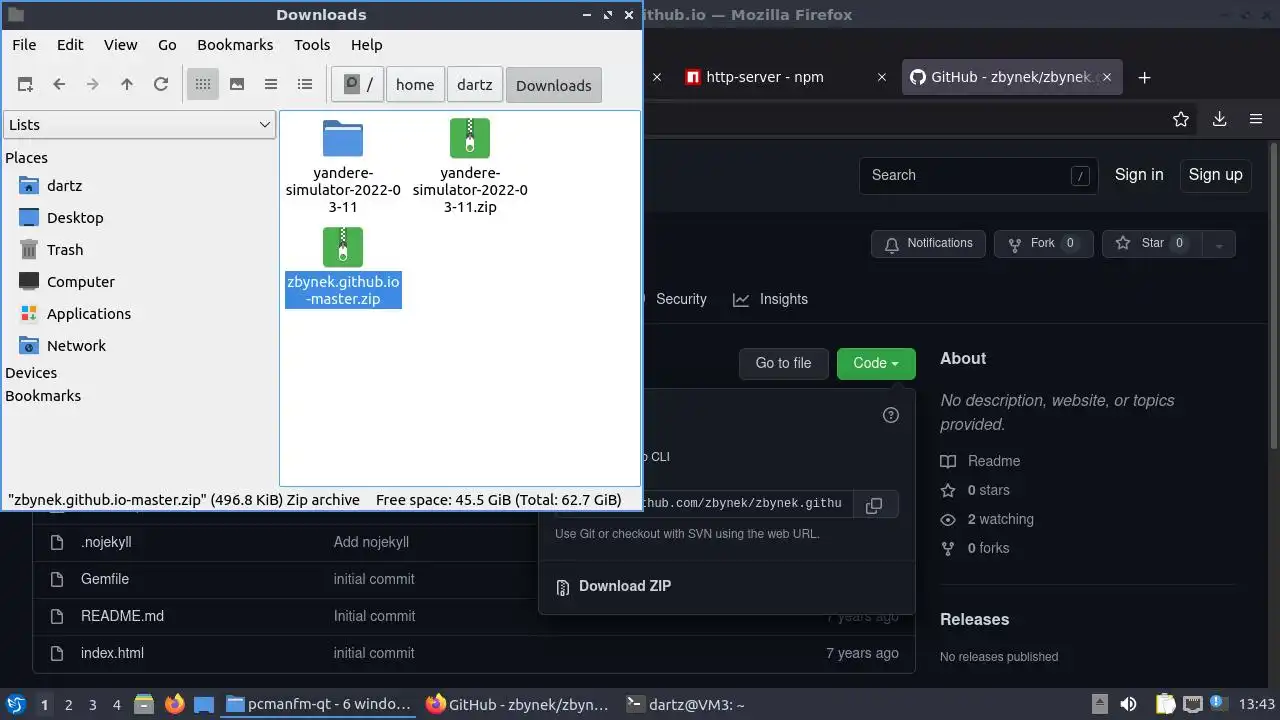Reload the Downloads folder view
This screenshot has height=720, width=1280.
pyautogui.click(x=161, y=85)
